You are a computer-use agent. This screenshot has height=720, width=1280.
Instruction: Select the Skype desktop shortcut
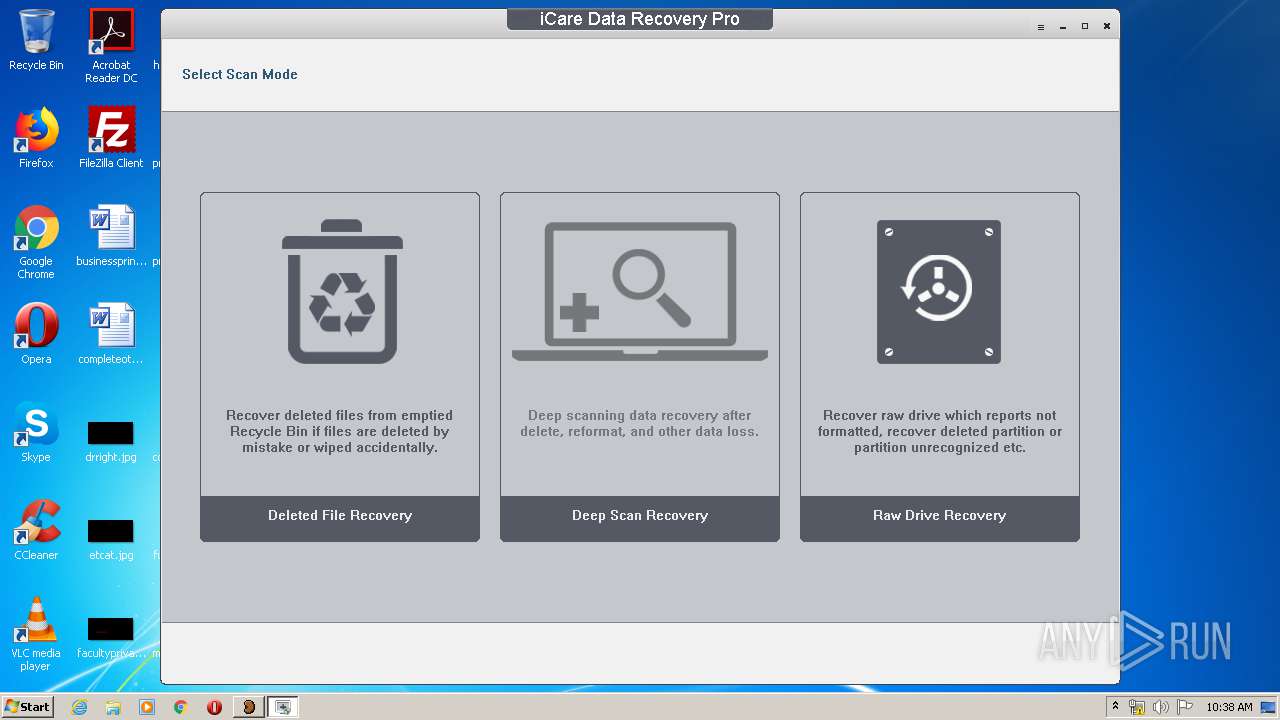tap(36, 432)
